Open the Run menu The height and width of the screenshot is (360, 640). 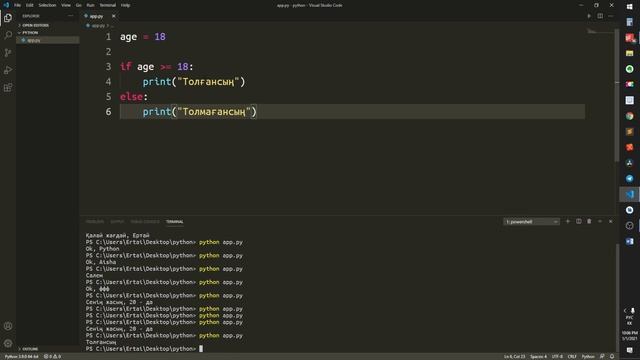coord(90,5)
